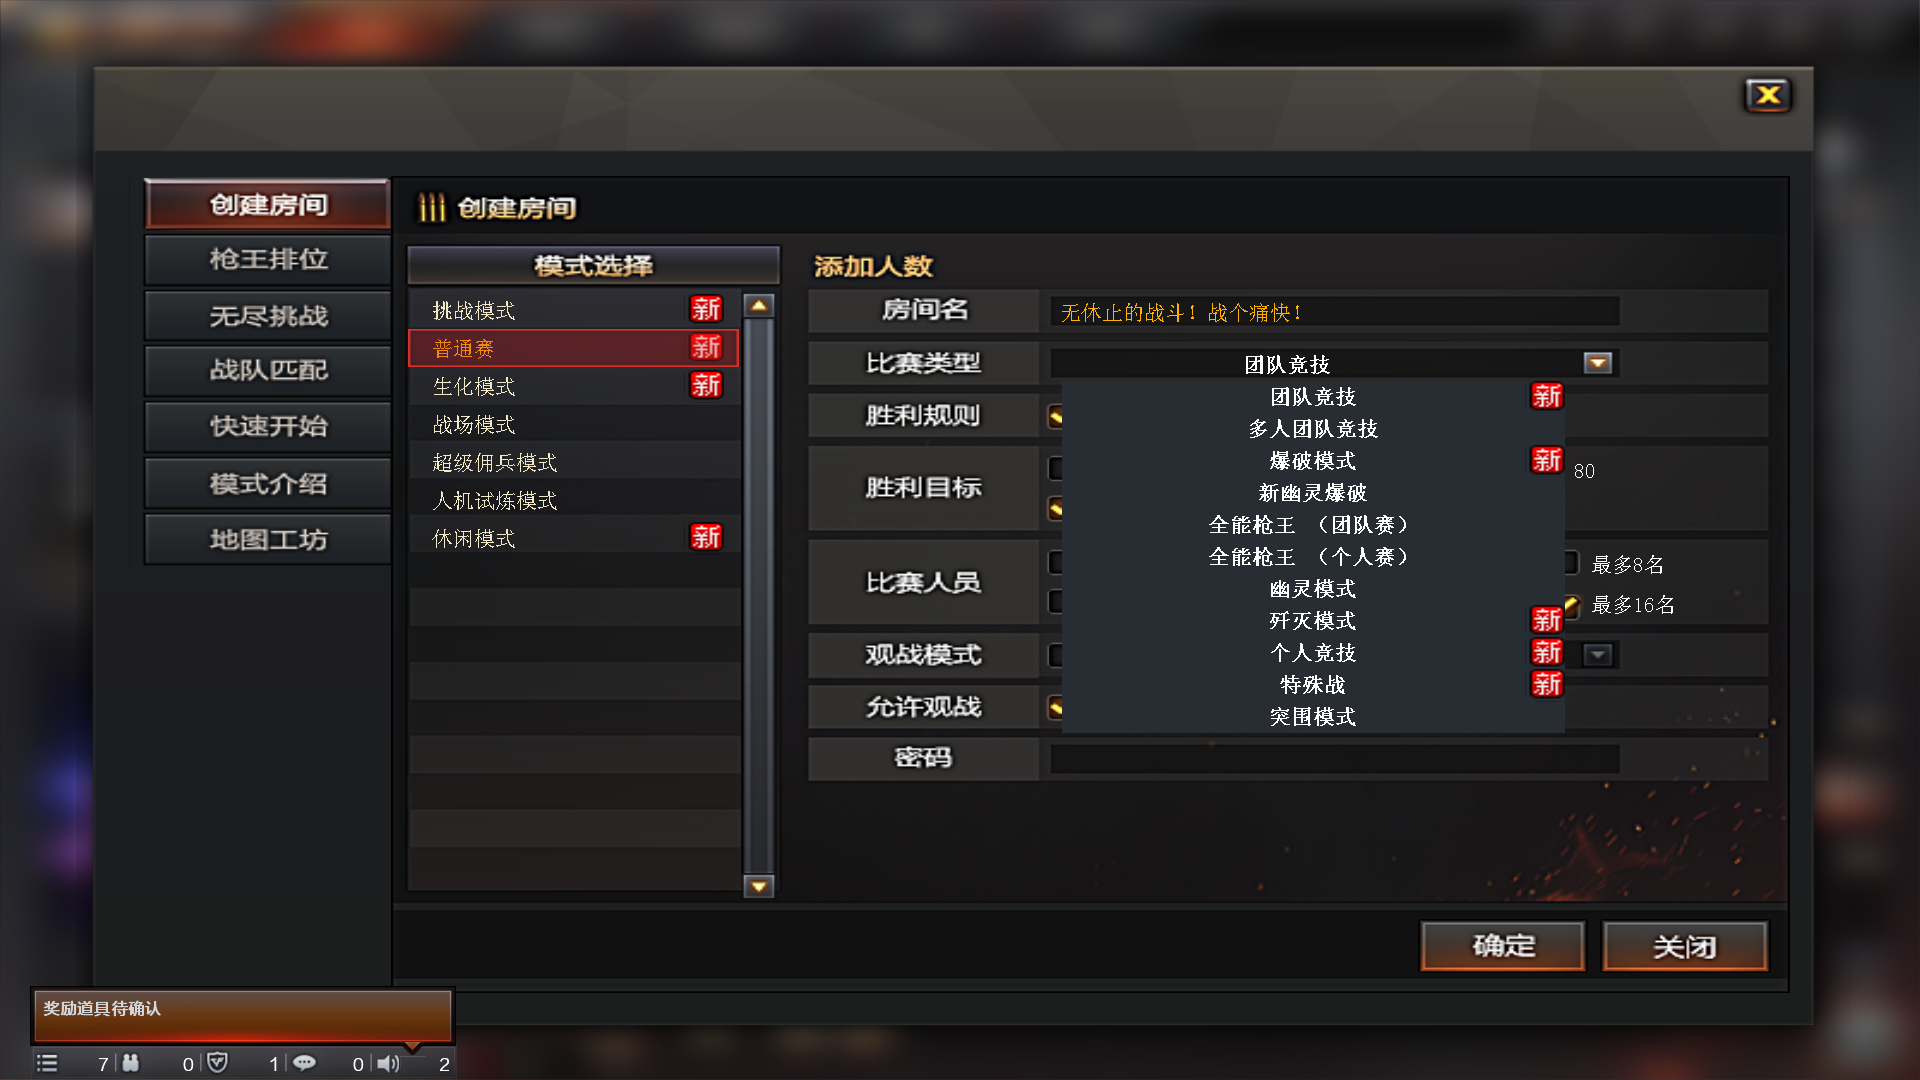Choose 幽灵模式 from the dropdown list

(1313, 589)
